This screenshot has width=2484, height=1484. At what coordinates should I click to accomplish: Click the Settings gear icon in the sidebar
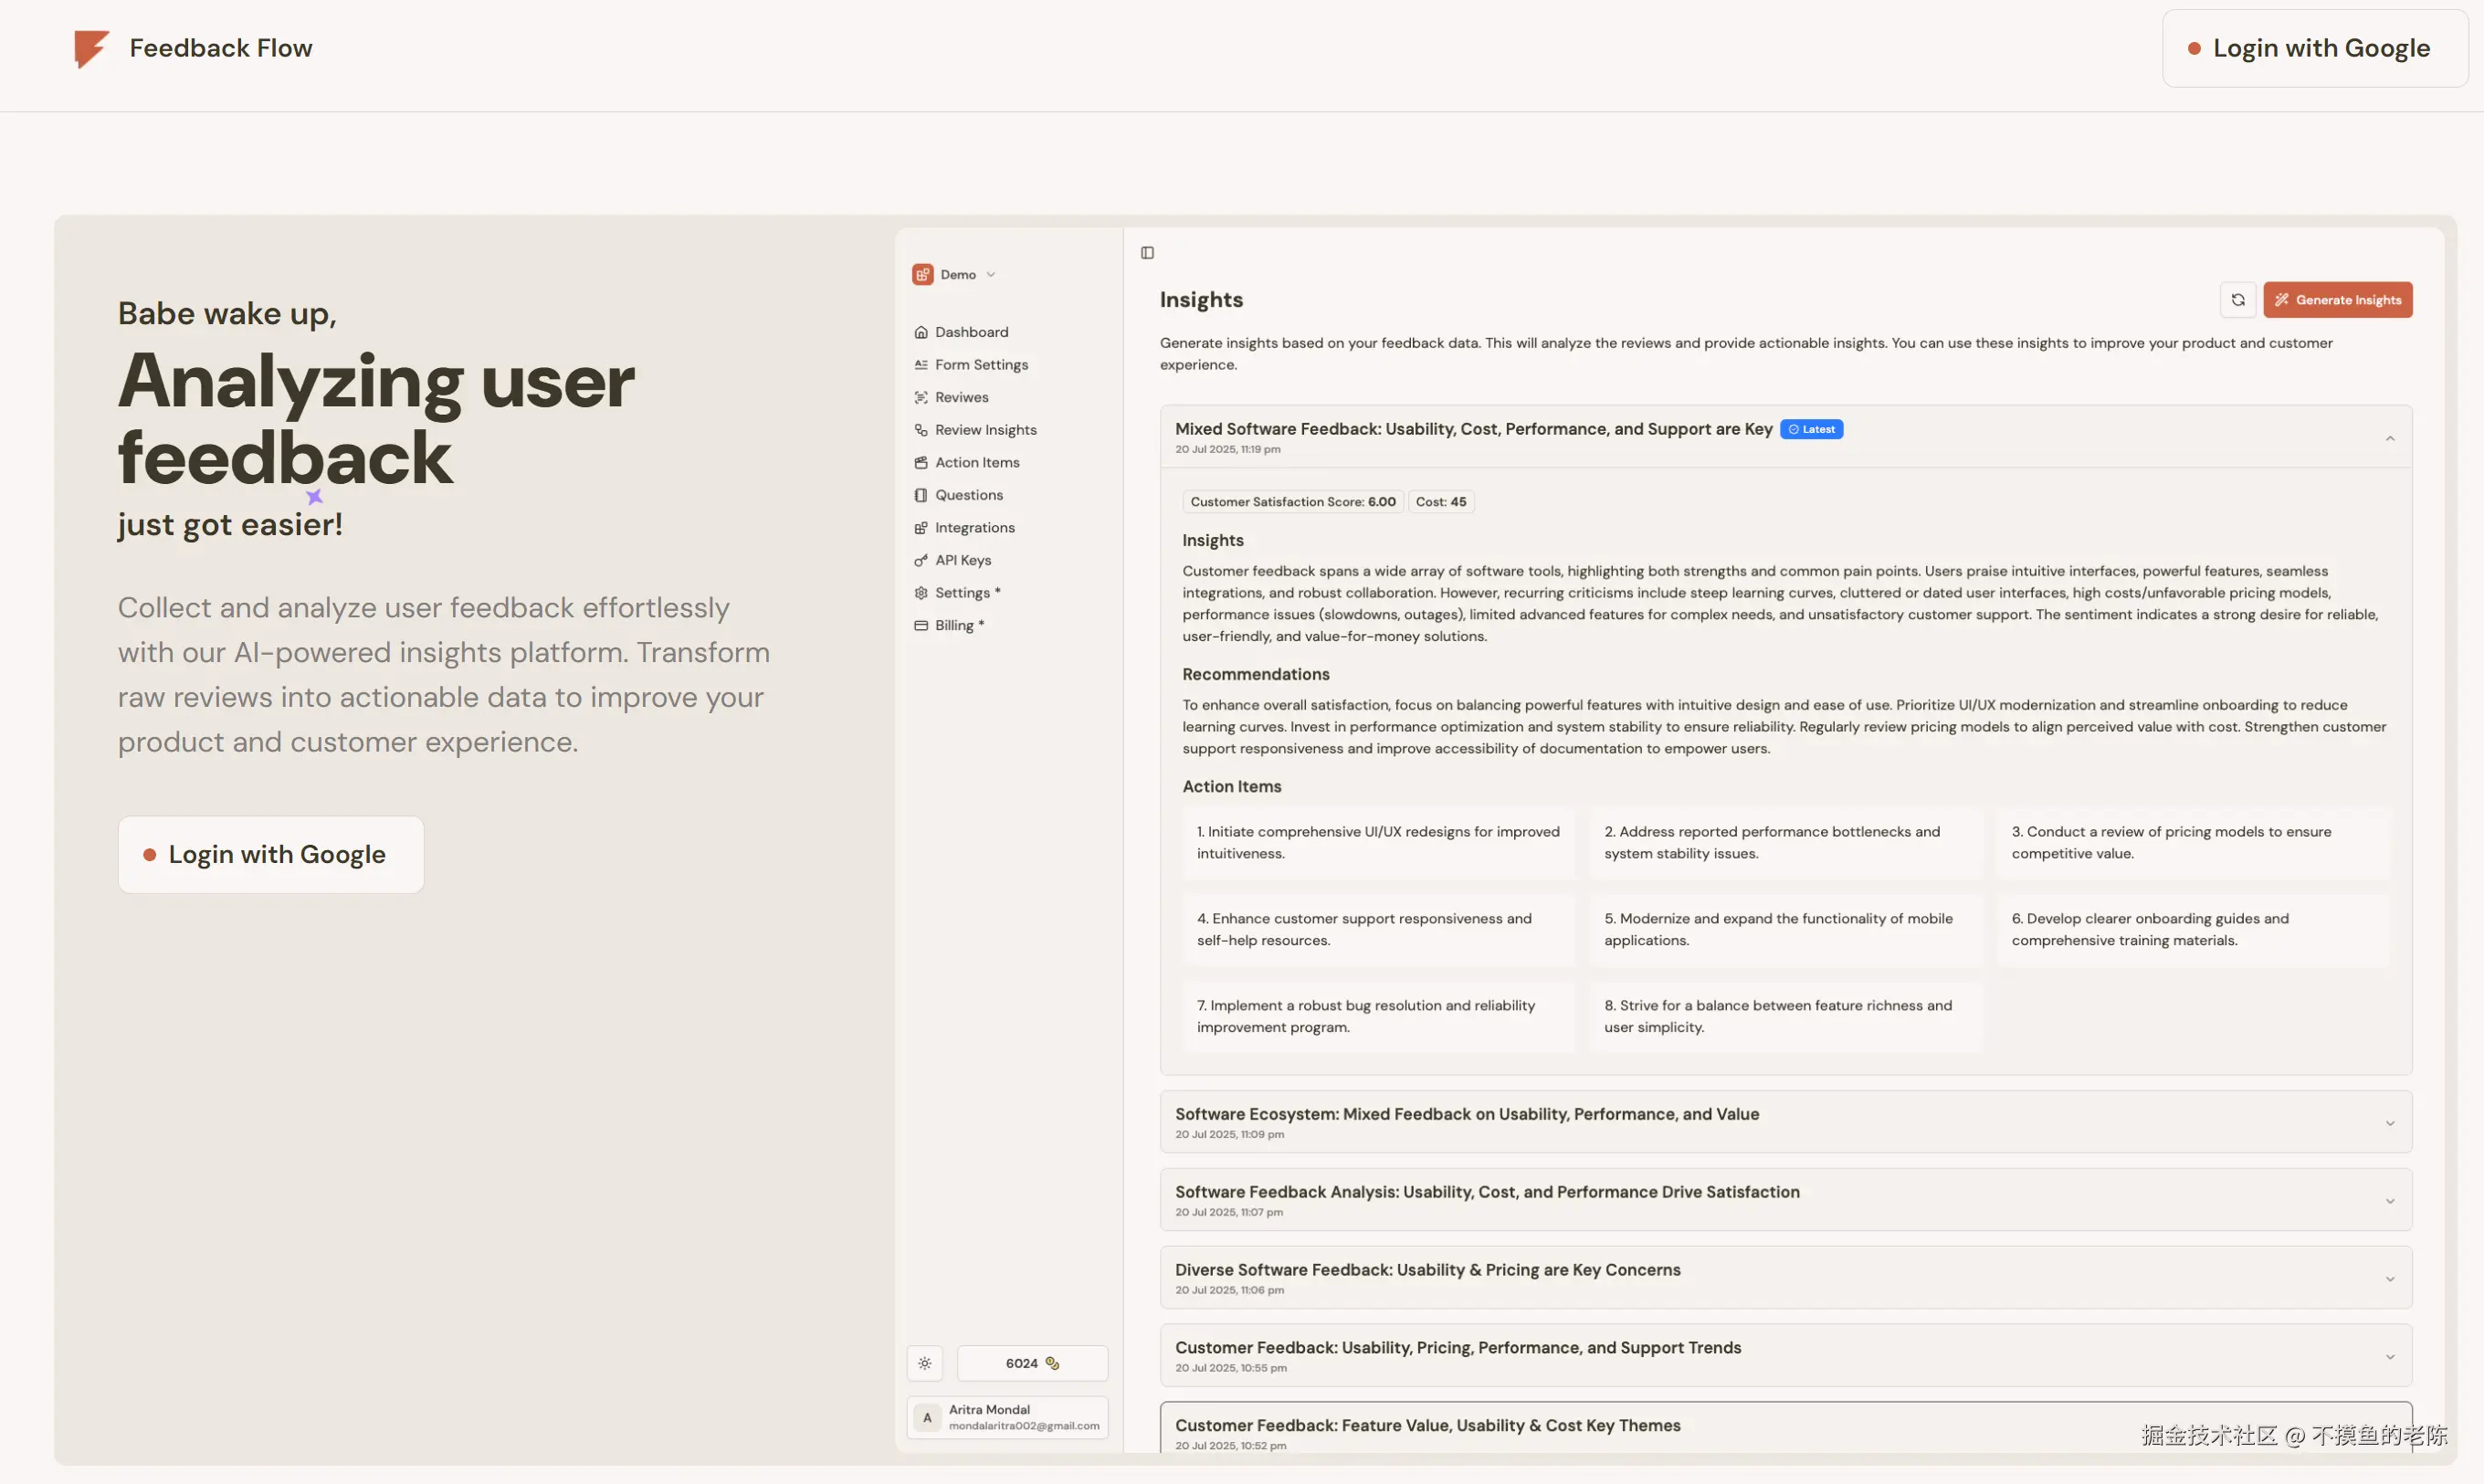click(921, 593)
